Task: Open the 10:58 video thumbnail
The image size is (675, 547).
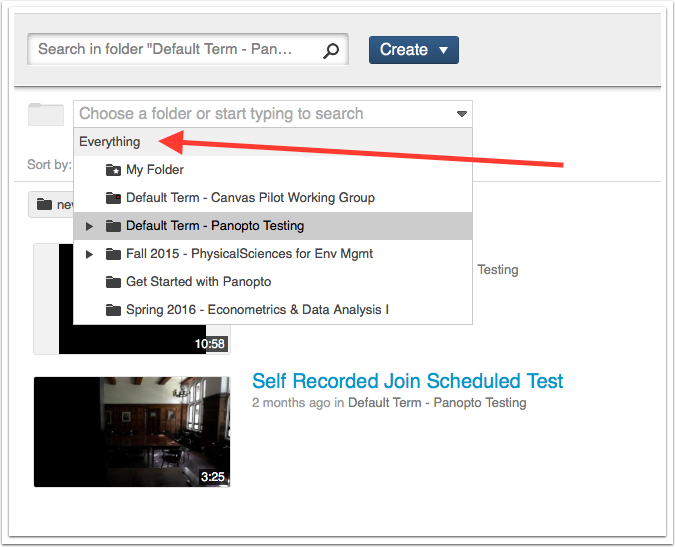Action: (132, 340)
